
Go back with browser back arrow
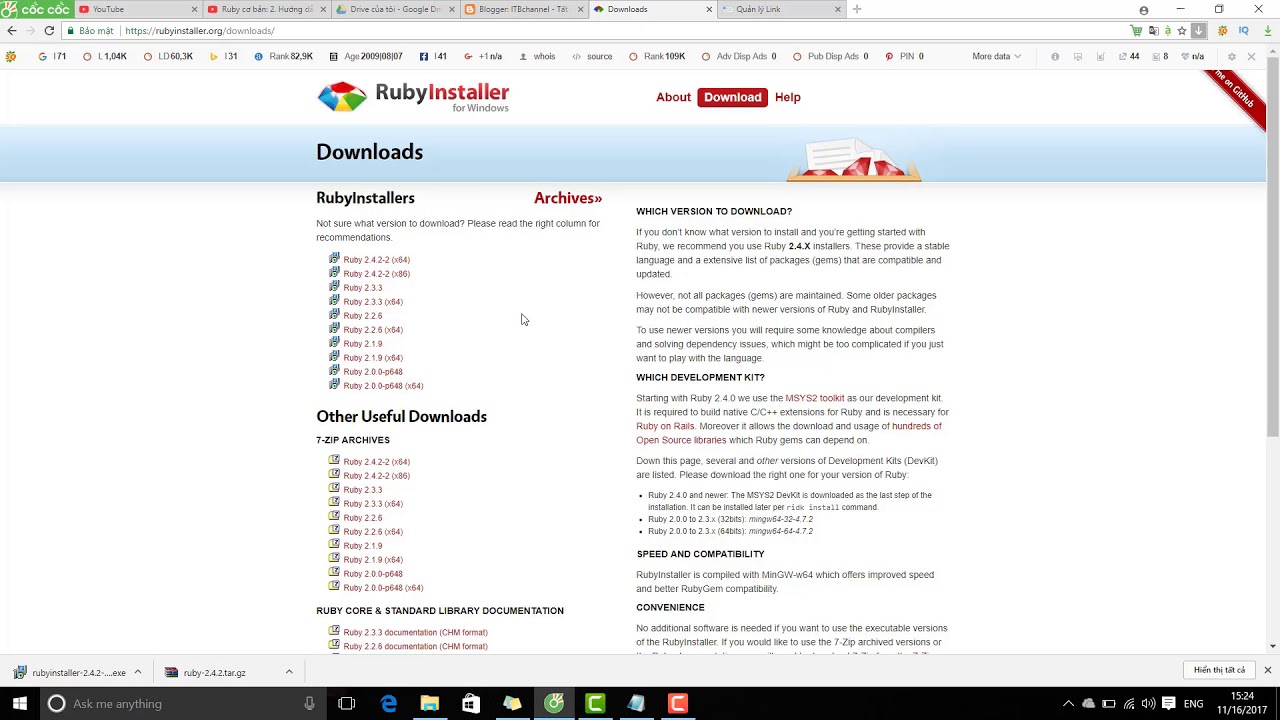pos(12,31)
